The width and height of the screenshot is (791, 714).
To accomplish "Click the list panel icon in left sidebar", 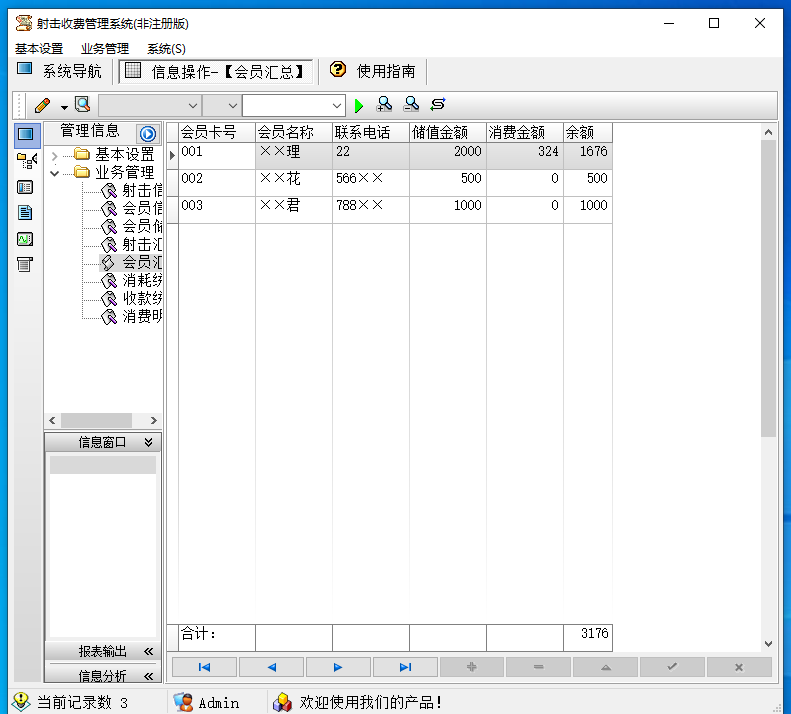I will 25,187.
